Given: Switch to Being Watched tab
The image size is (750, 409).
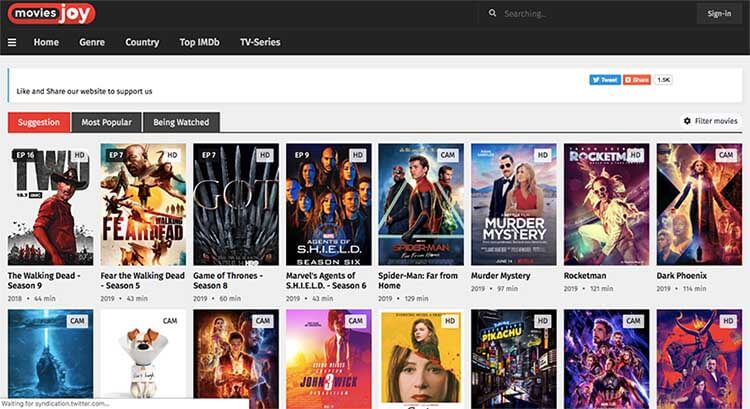Looking at the screenshot, I should coord(181,122).
